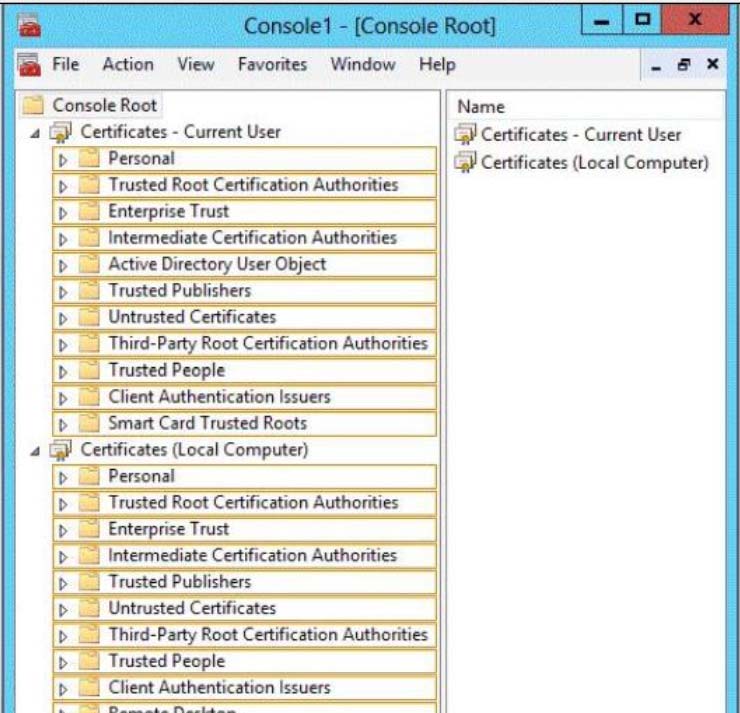This screenshot has height=713, width=740.
Task: Click folder icon of Active Directory User Object
Action: [89, 264]
